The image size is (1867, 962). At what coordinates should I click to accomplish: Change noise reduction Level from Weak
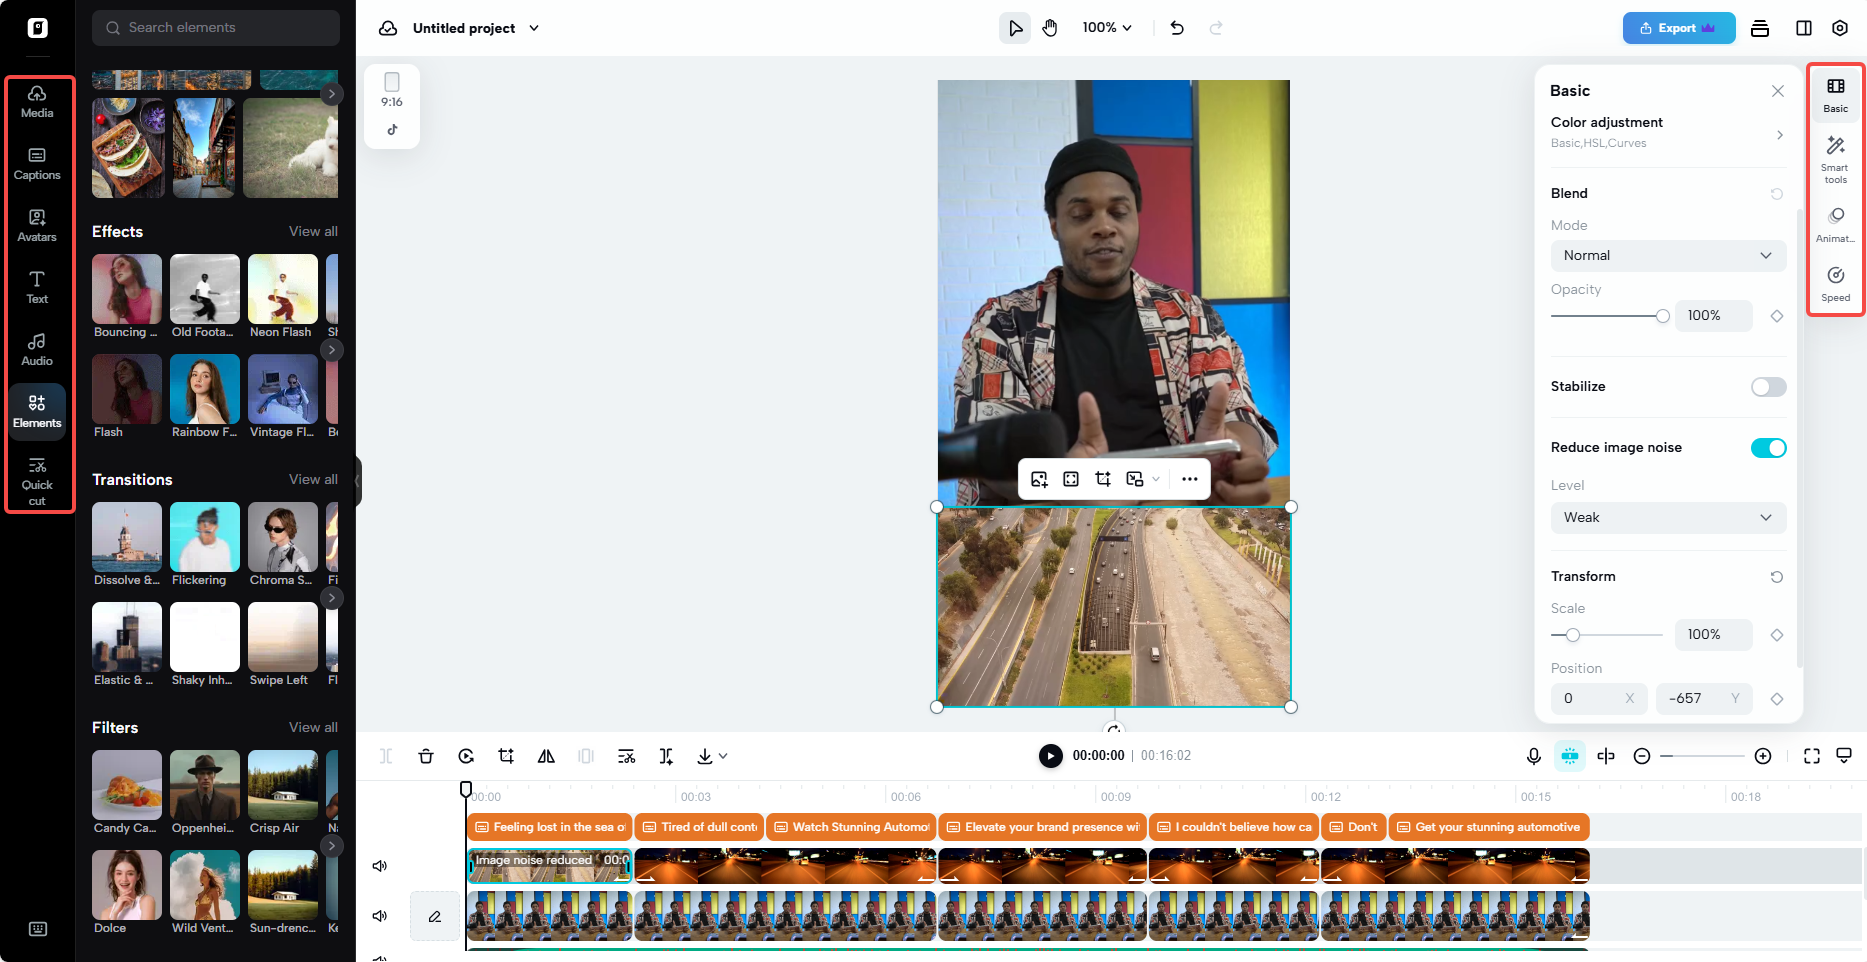1667,518
